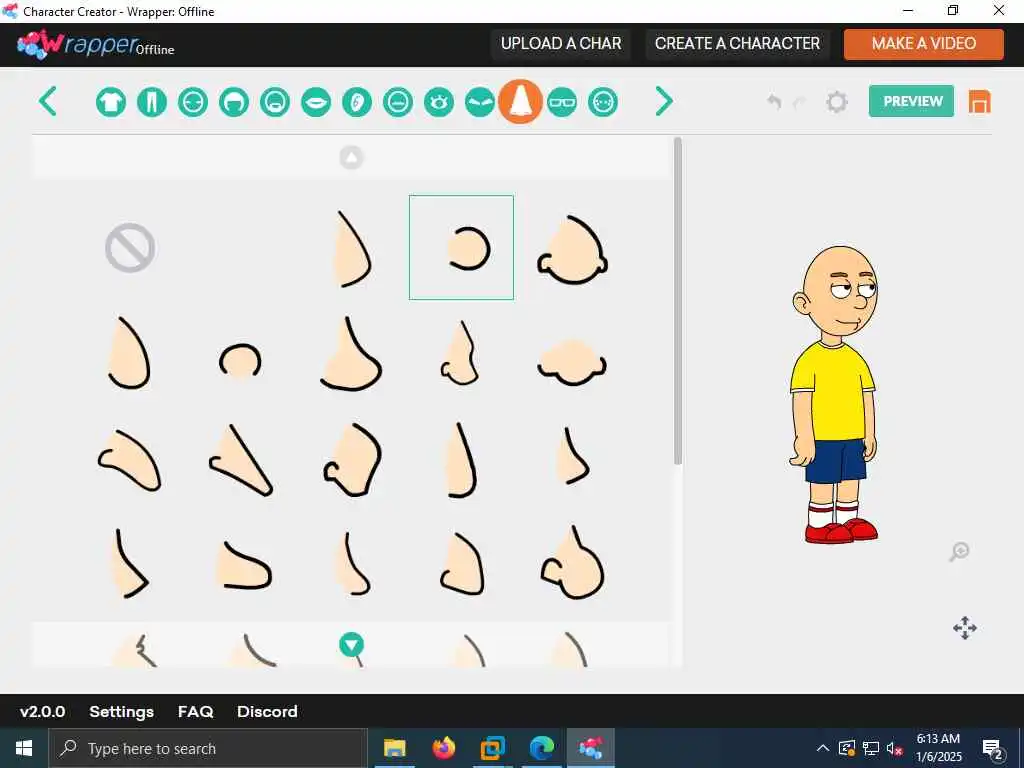Click Wrapper Offline taskbar icon

[591, 748]
